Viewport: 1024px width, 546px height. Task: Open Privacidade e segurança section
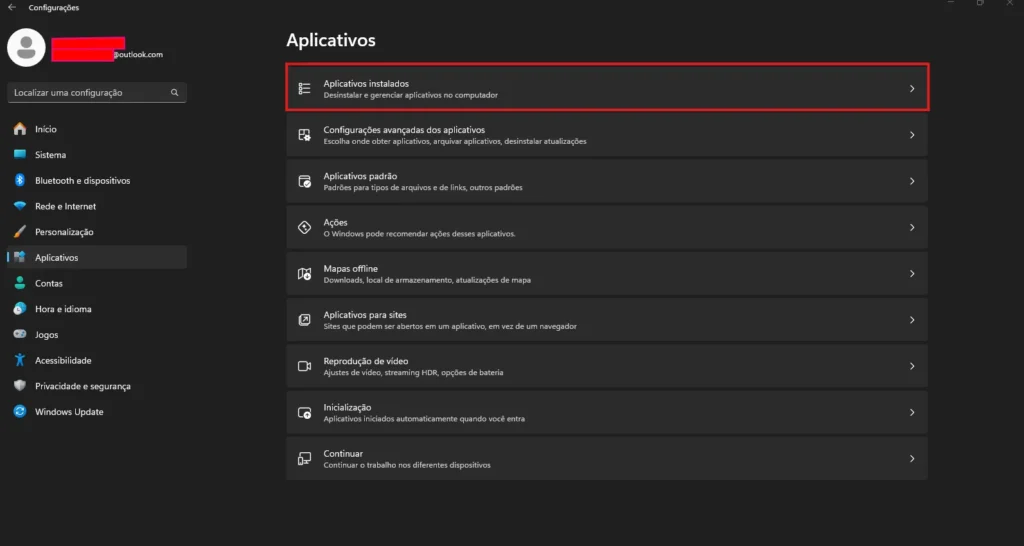pyautogui.click(x=97, y=386)
